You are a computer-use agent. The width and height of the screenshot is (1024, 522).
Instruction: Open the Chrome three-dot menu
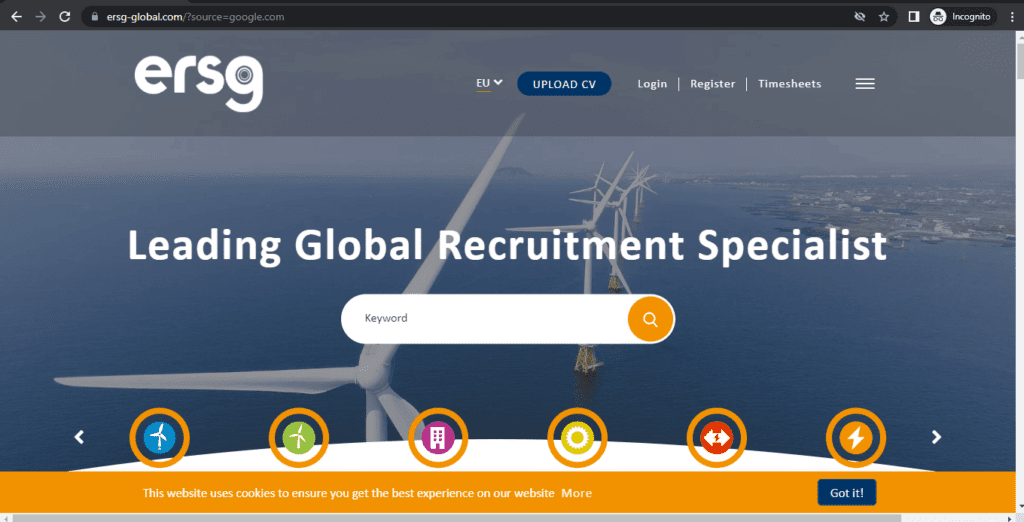[1012, 16]
